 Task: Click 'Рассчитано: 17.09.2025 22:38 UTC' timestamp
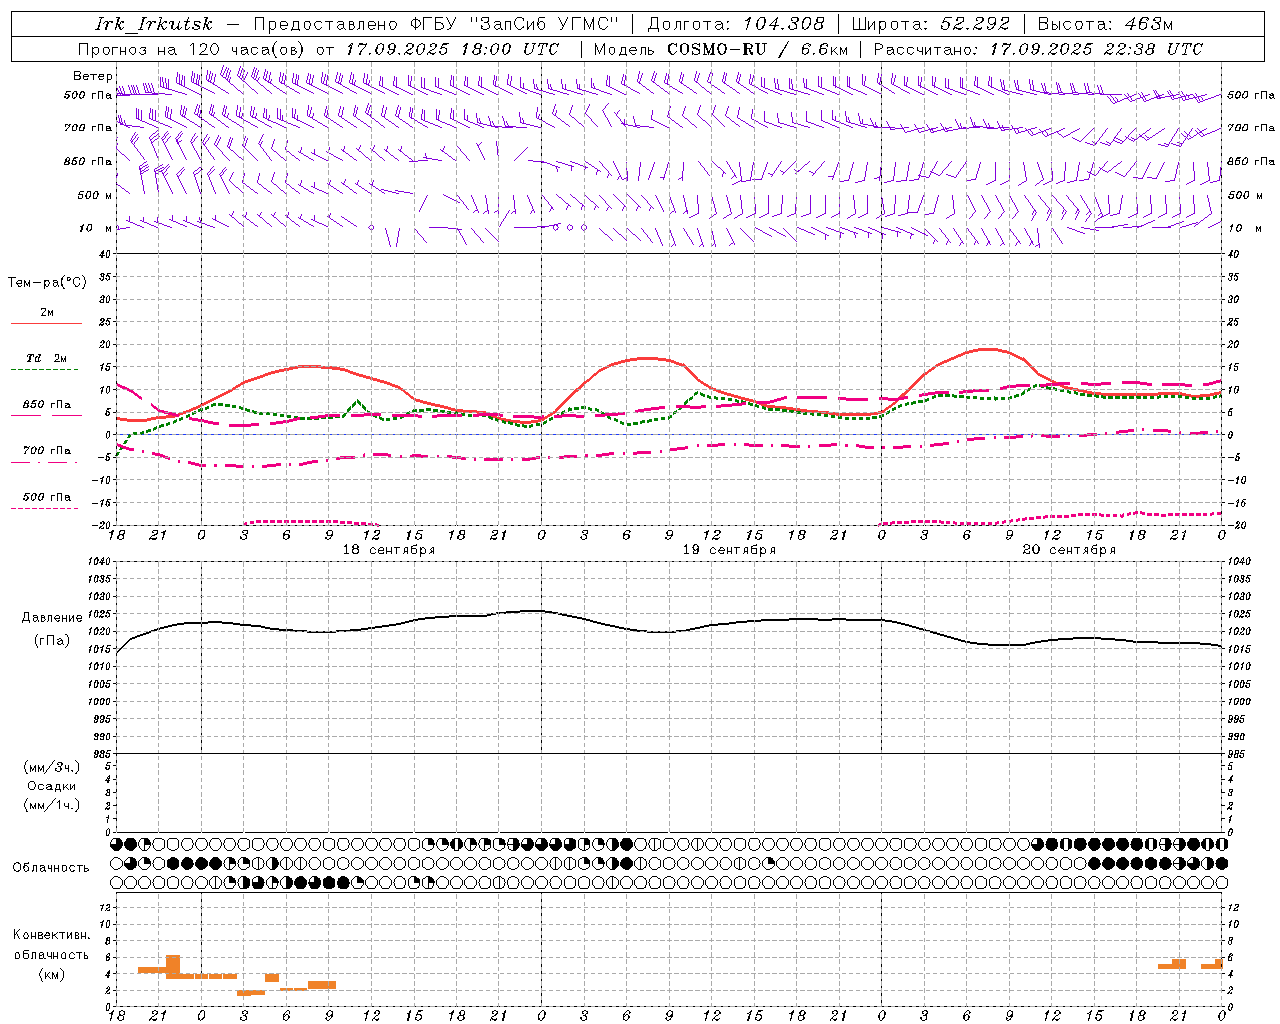tap(1038, 49)
